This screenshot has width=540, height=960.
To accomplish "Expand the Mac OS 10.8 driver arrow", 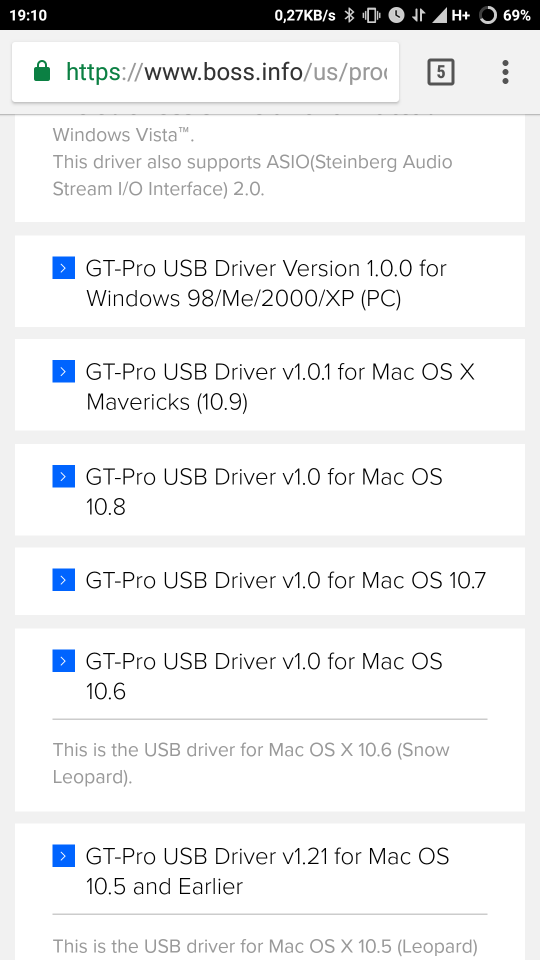I will click(64, 476).
